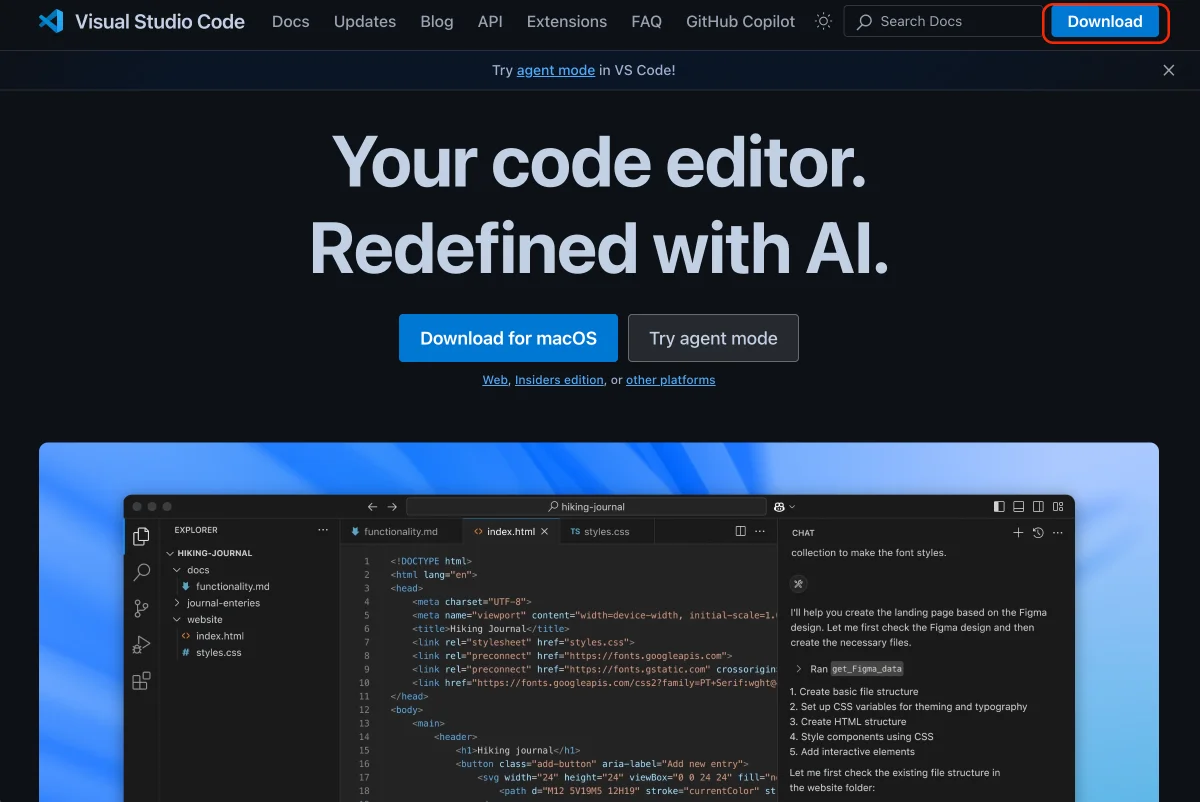This screenshot has width=1200, height=802.
Task: Open the API menu item
Action: point(490,21)
